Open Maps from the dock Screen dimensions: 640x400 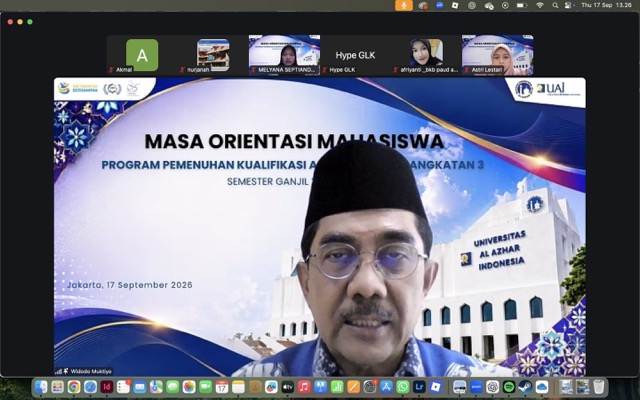[156, 387]
